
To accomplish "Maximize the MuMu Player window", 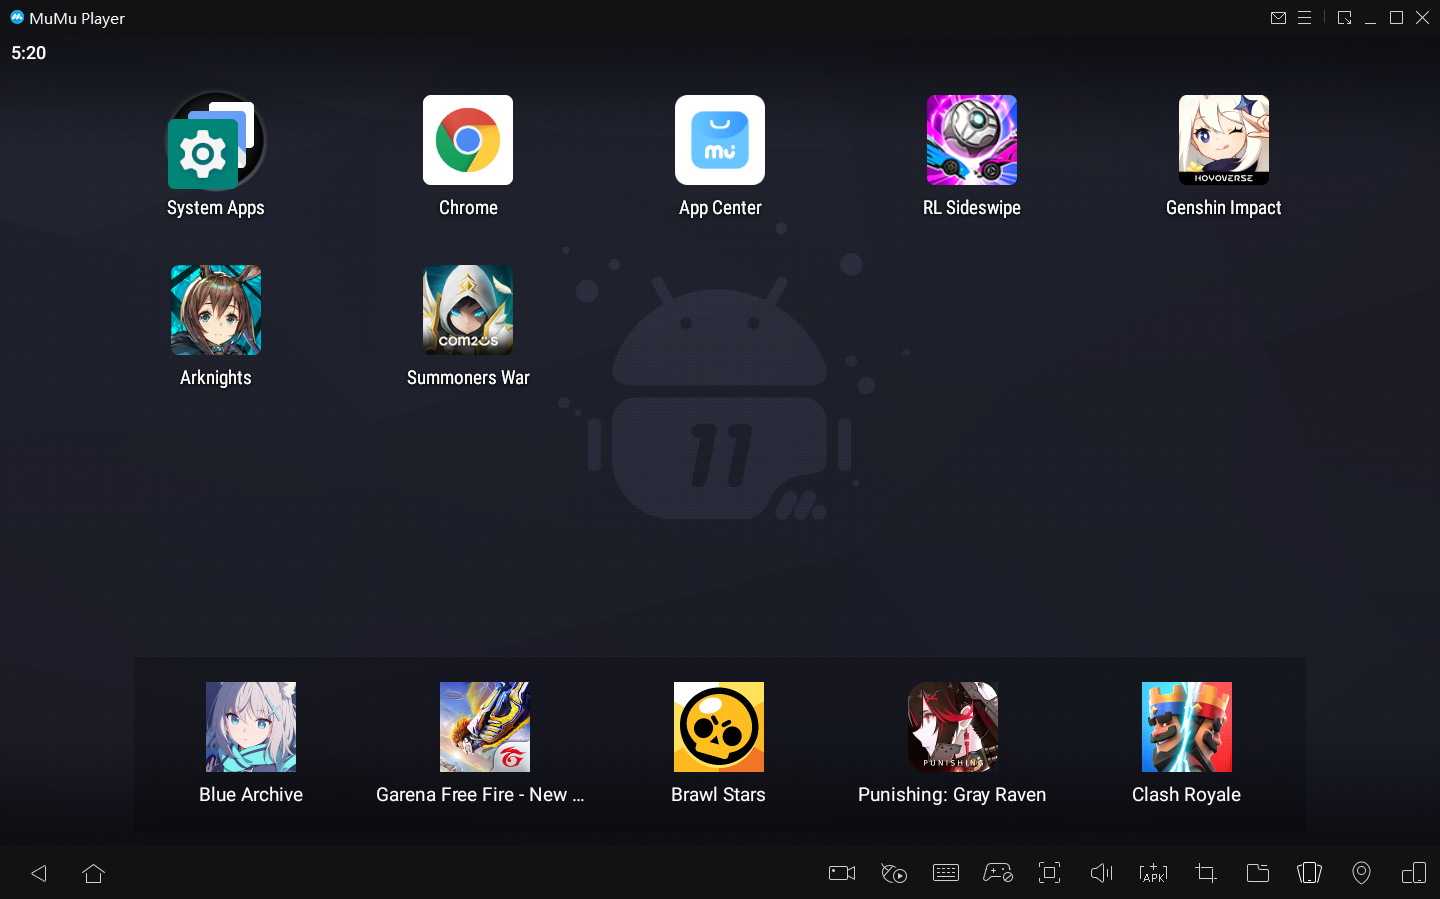I will tap(1396, 18).
